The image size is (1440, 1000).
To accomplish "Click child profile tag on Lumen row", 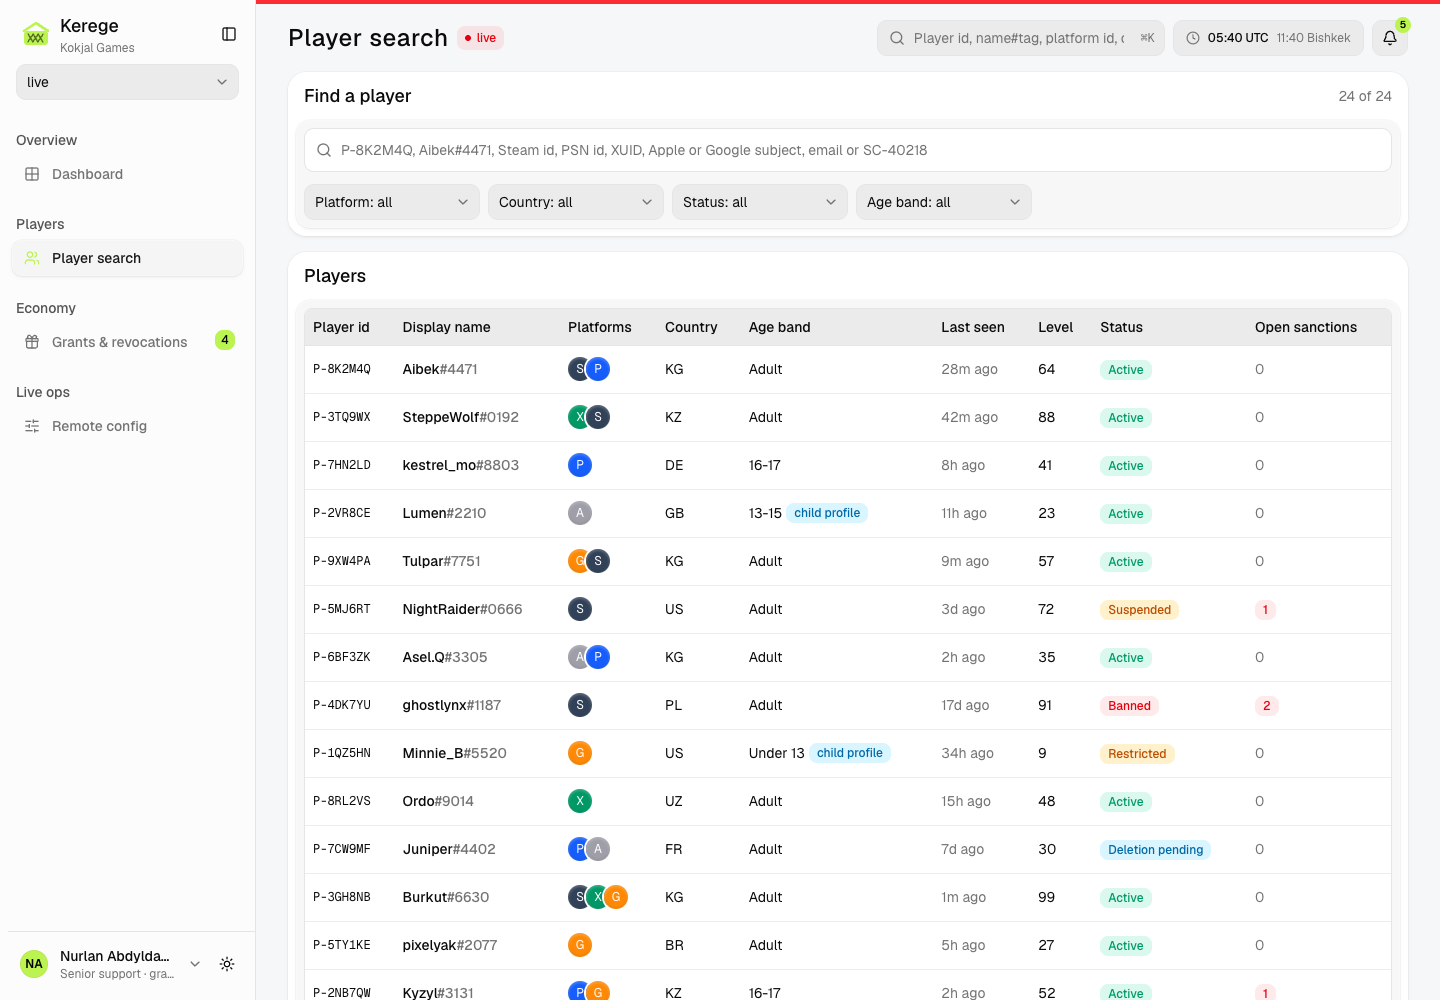I will click(827, 513).
